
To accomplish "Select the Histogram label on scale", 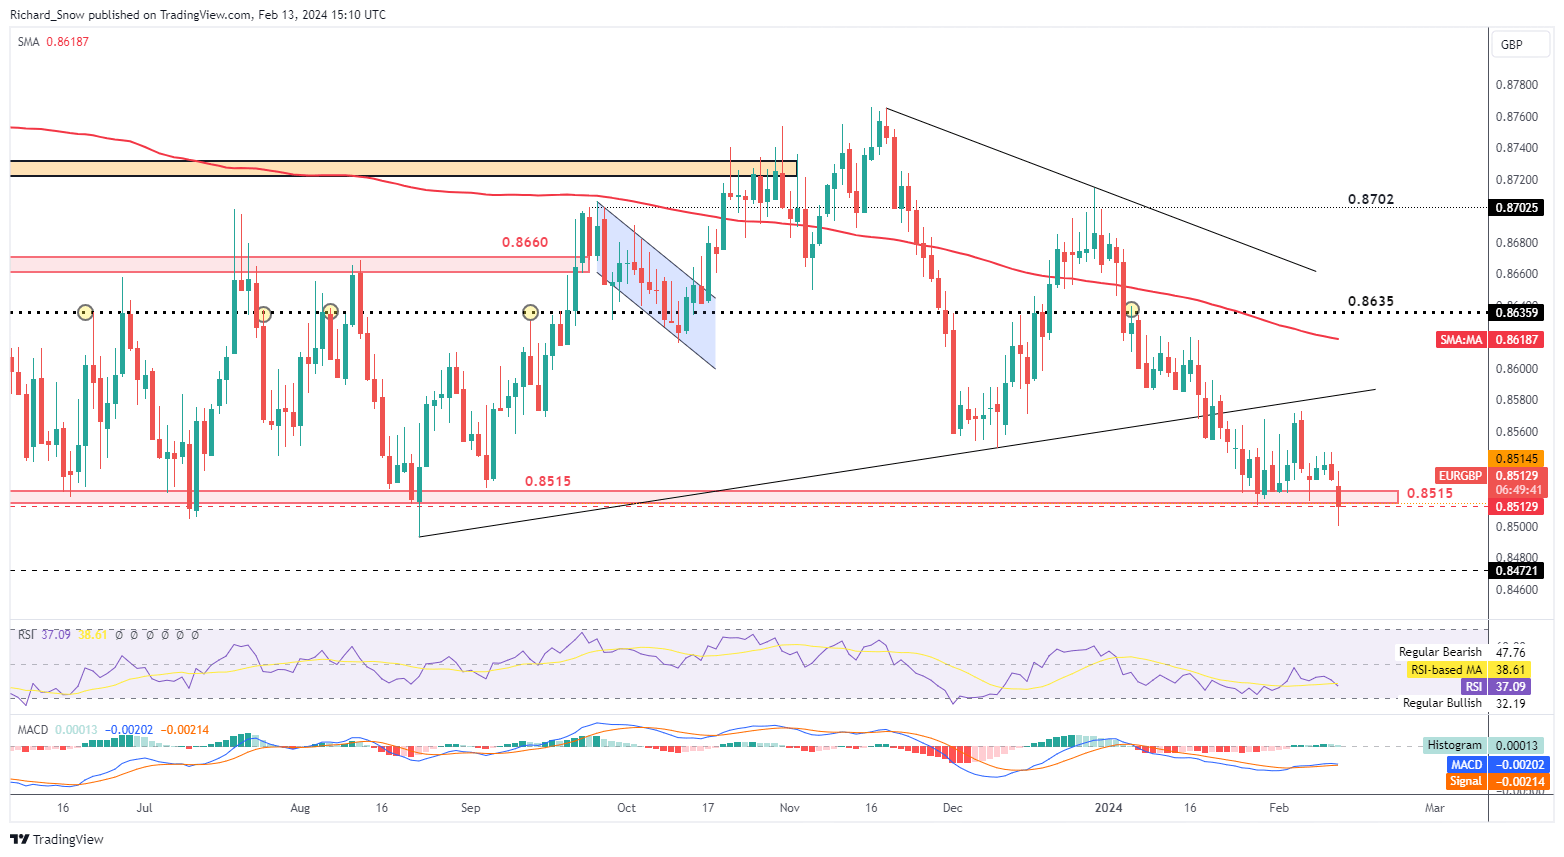I will [x=1455, y=745].
